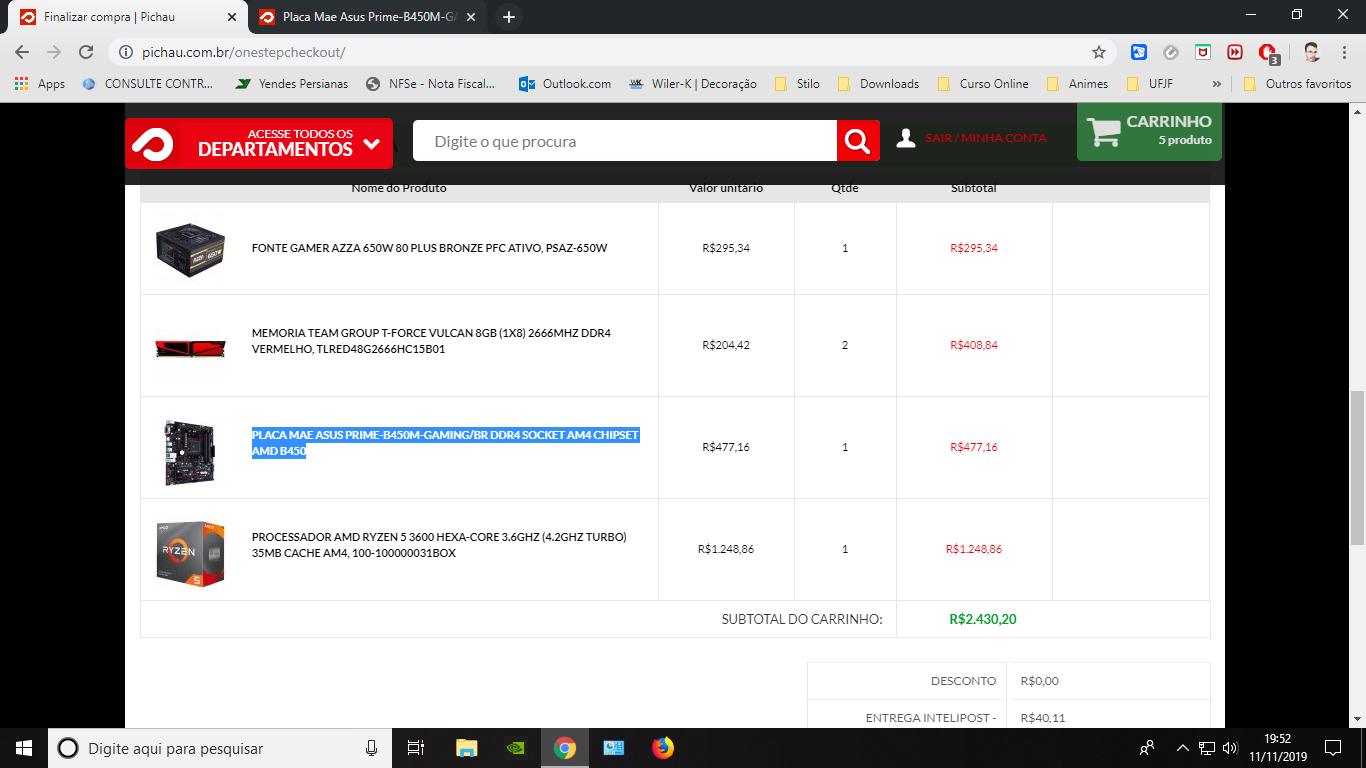The height and width of the screenshot is (768, 1366).
Task: Click the red fast-forward extension icon
Action: pos(1236,52)
